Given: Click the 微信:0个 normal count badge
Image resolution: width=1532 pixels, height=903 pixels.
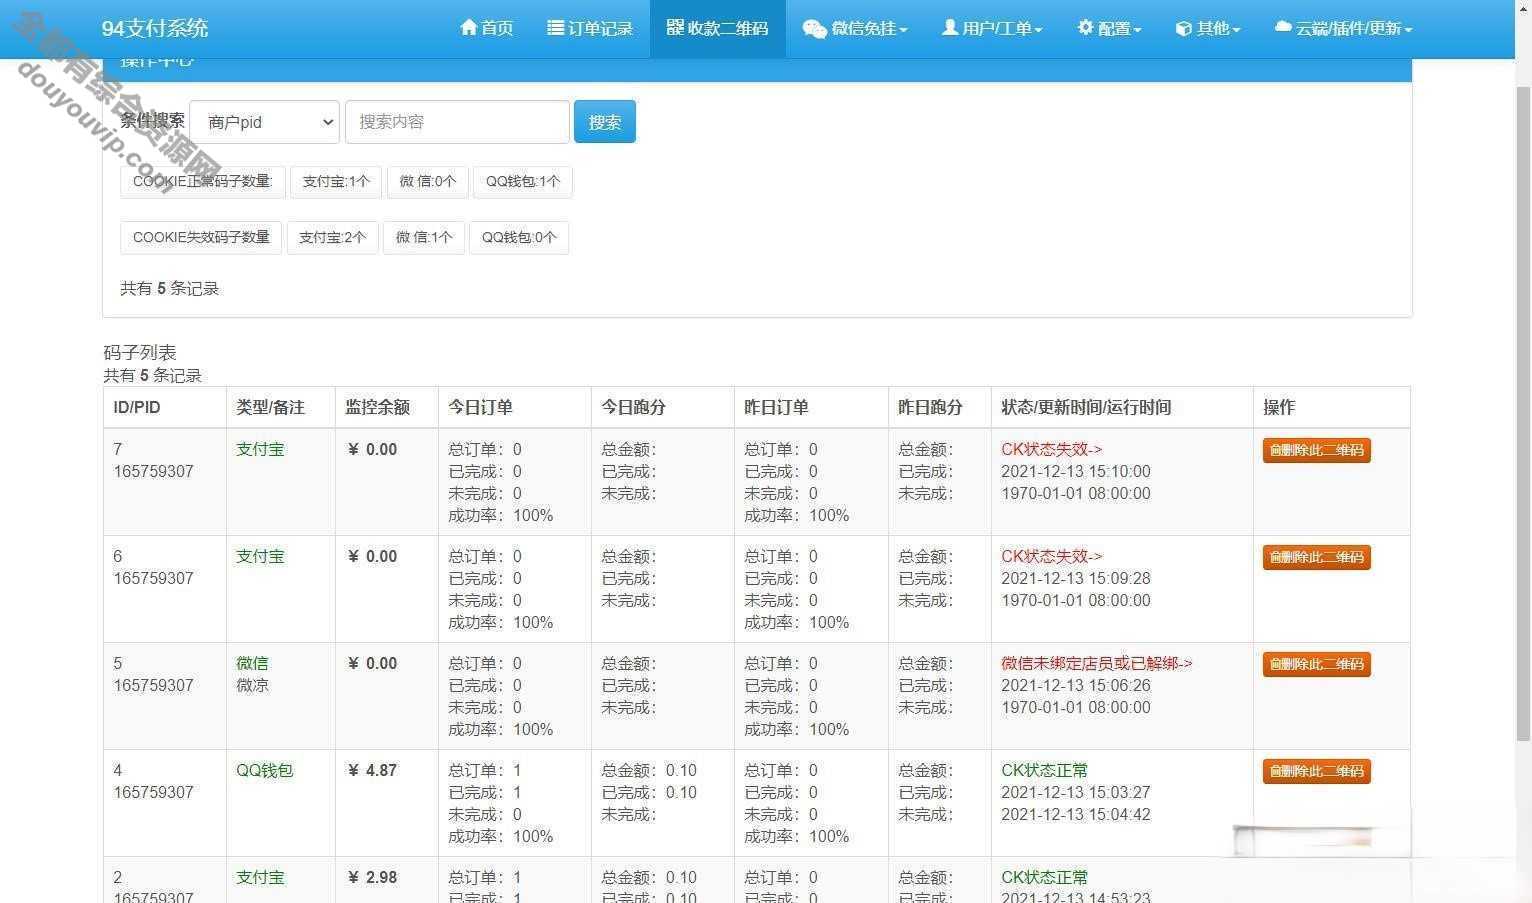Looking at the screenshot, I should (427, 181).
